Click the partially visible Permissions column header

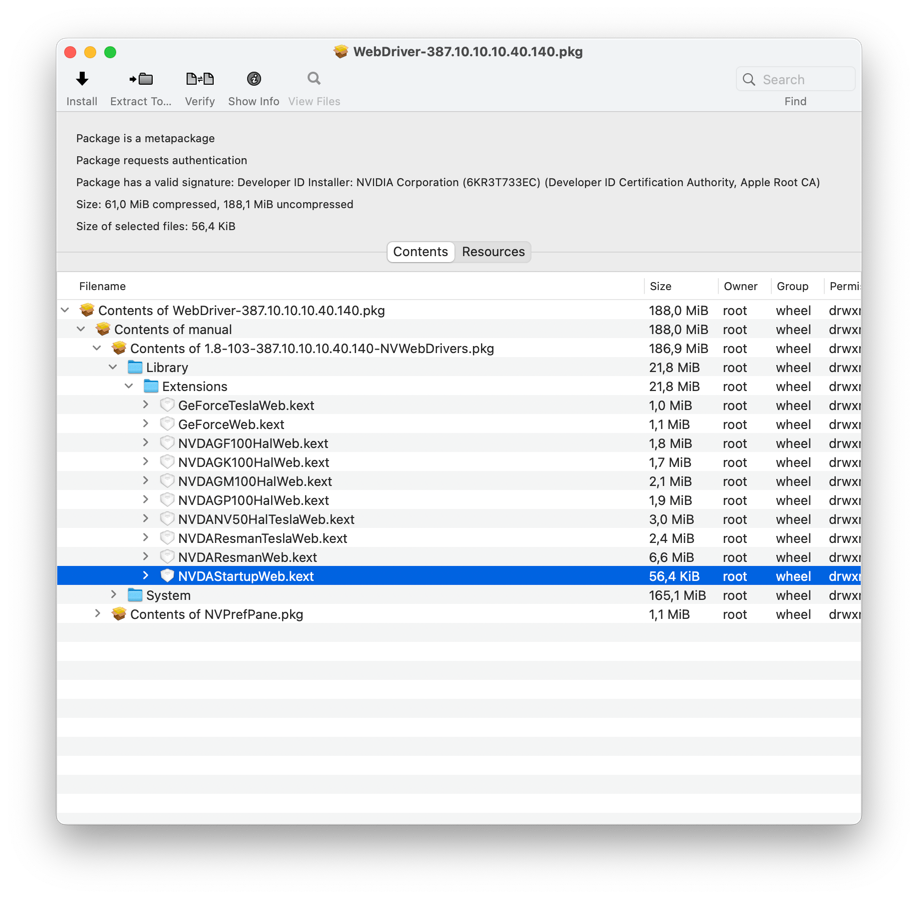click(843, 286)
